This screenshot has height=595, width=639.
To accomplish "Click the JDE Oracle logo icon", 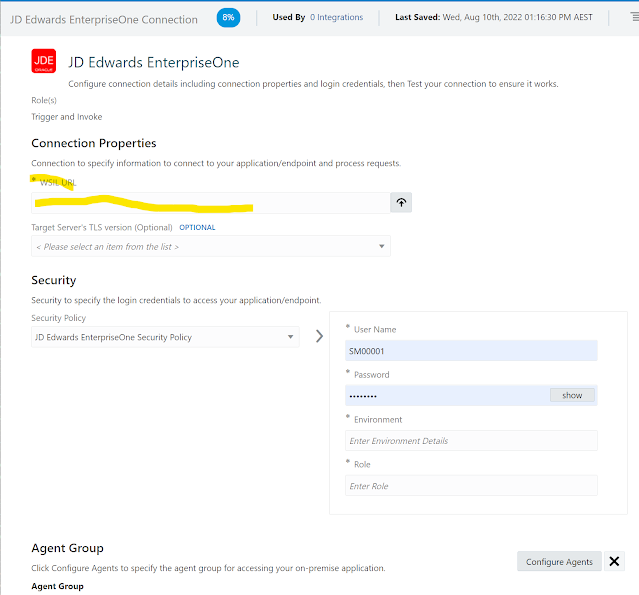I will pos(44,61).
